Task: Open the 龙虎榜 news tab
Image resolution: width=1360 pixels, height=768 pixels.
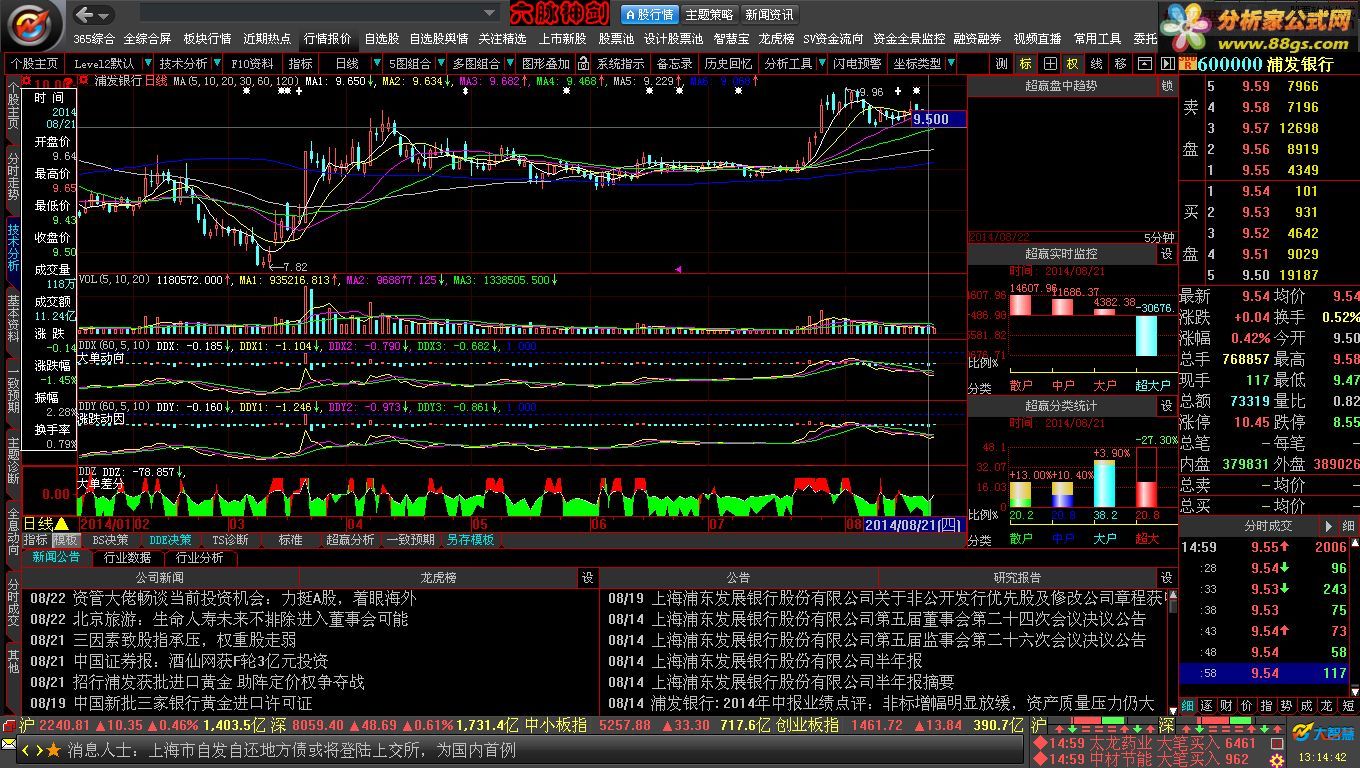Action: coord(438,577)
